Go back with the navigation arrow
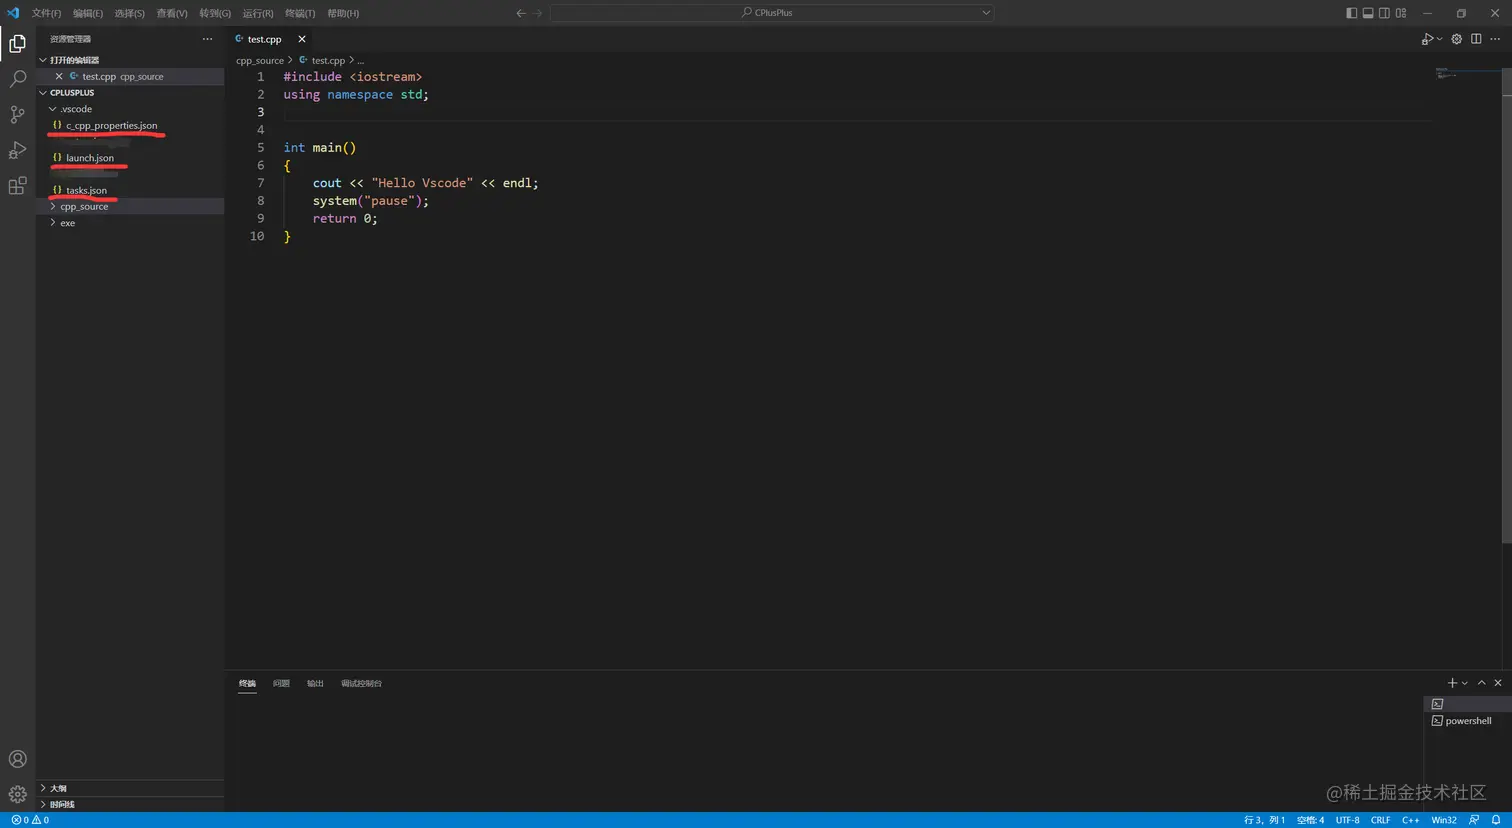1512x828 pixels. tap(520, 13)
